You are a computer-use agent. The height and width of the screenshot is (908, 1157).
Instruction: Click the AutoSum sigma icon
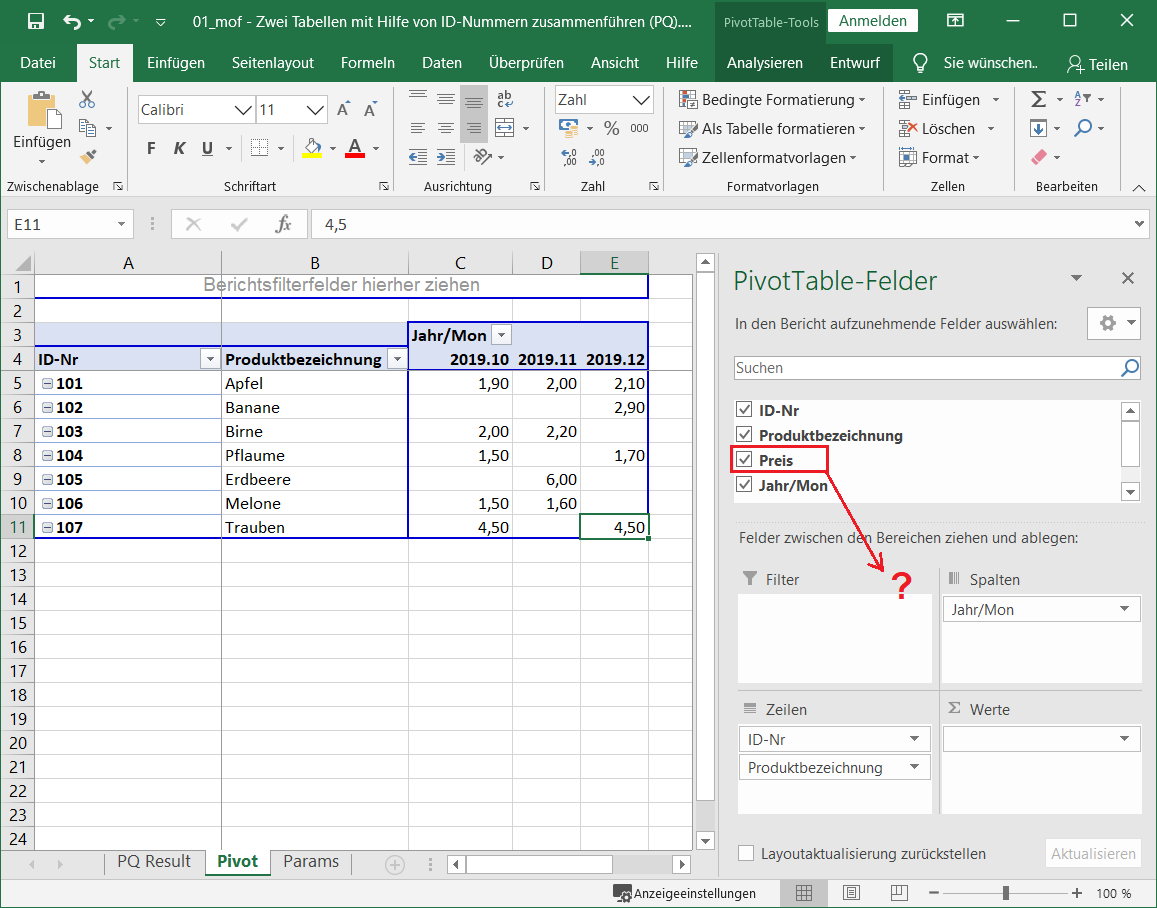tap(1038, 100)
